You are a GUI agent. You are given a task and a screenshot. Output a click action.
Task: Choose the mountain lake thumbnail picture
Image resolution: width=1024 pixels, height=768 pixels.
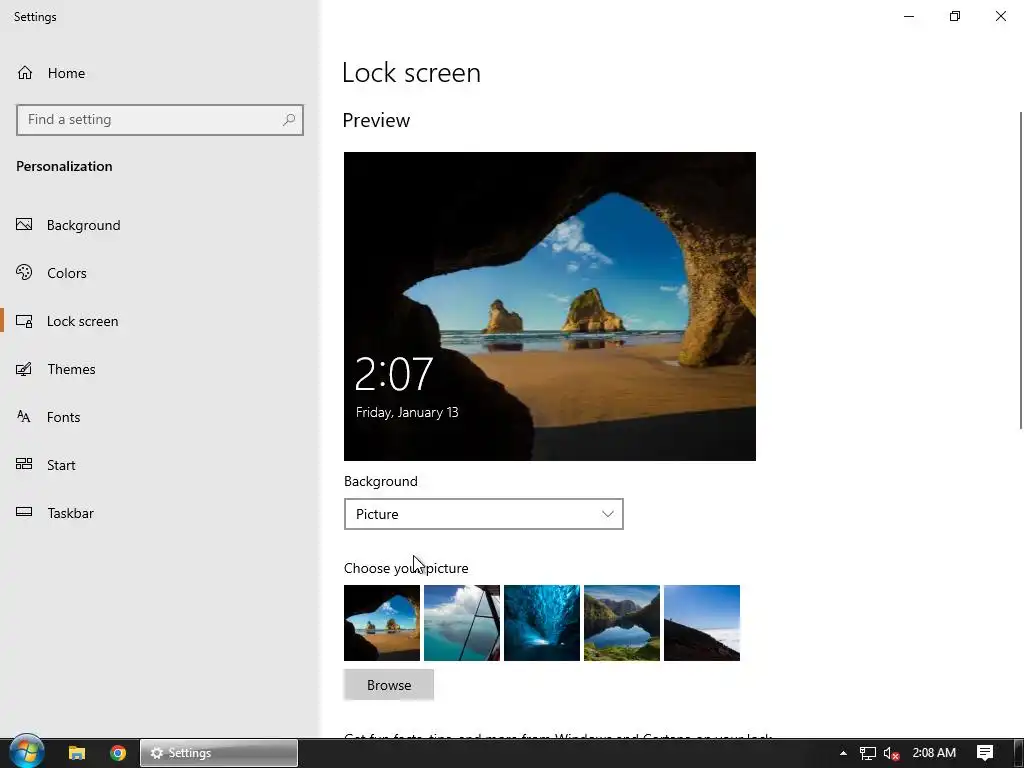pos(622,623)
